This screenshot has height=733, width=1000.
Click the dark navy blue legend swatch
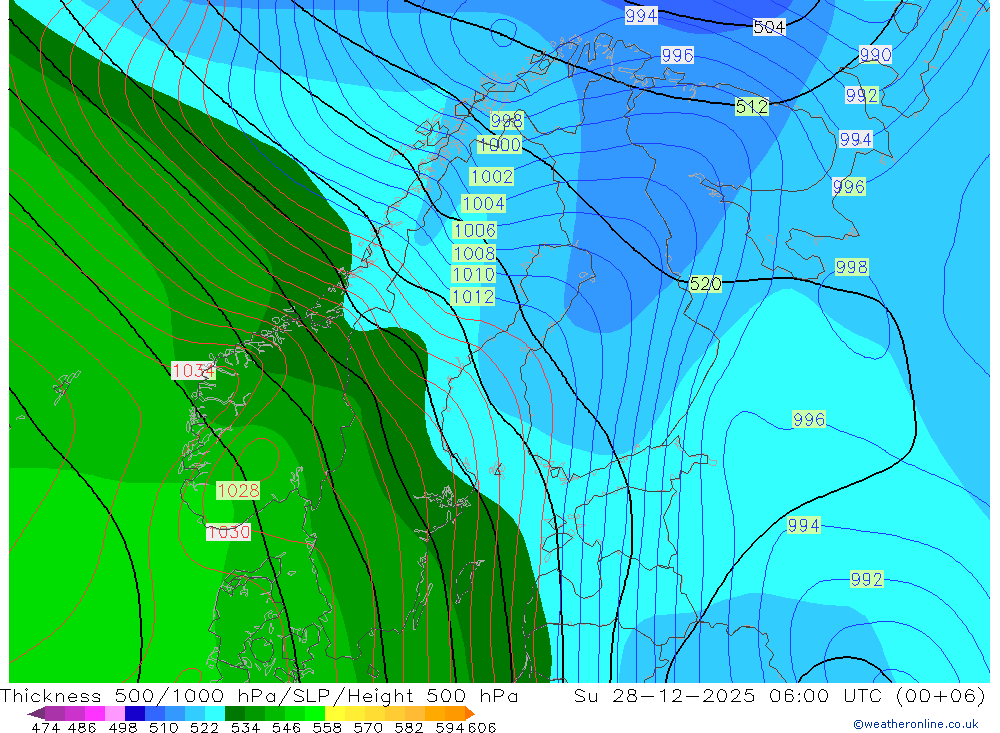[x=135, y=713]
